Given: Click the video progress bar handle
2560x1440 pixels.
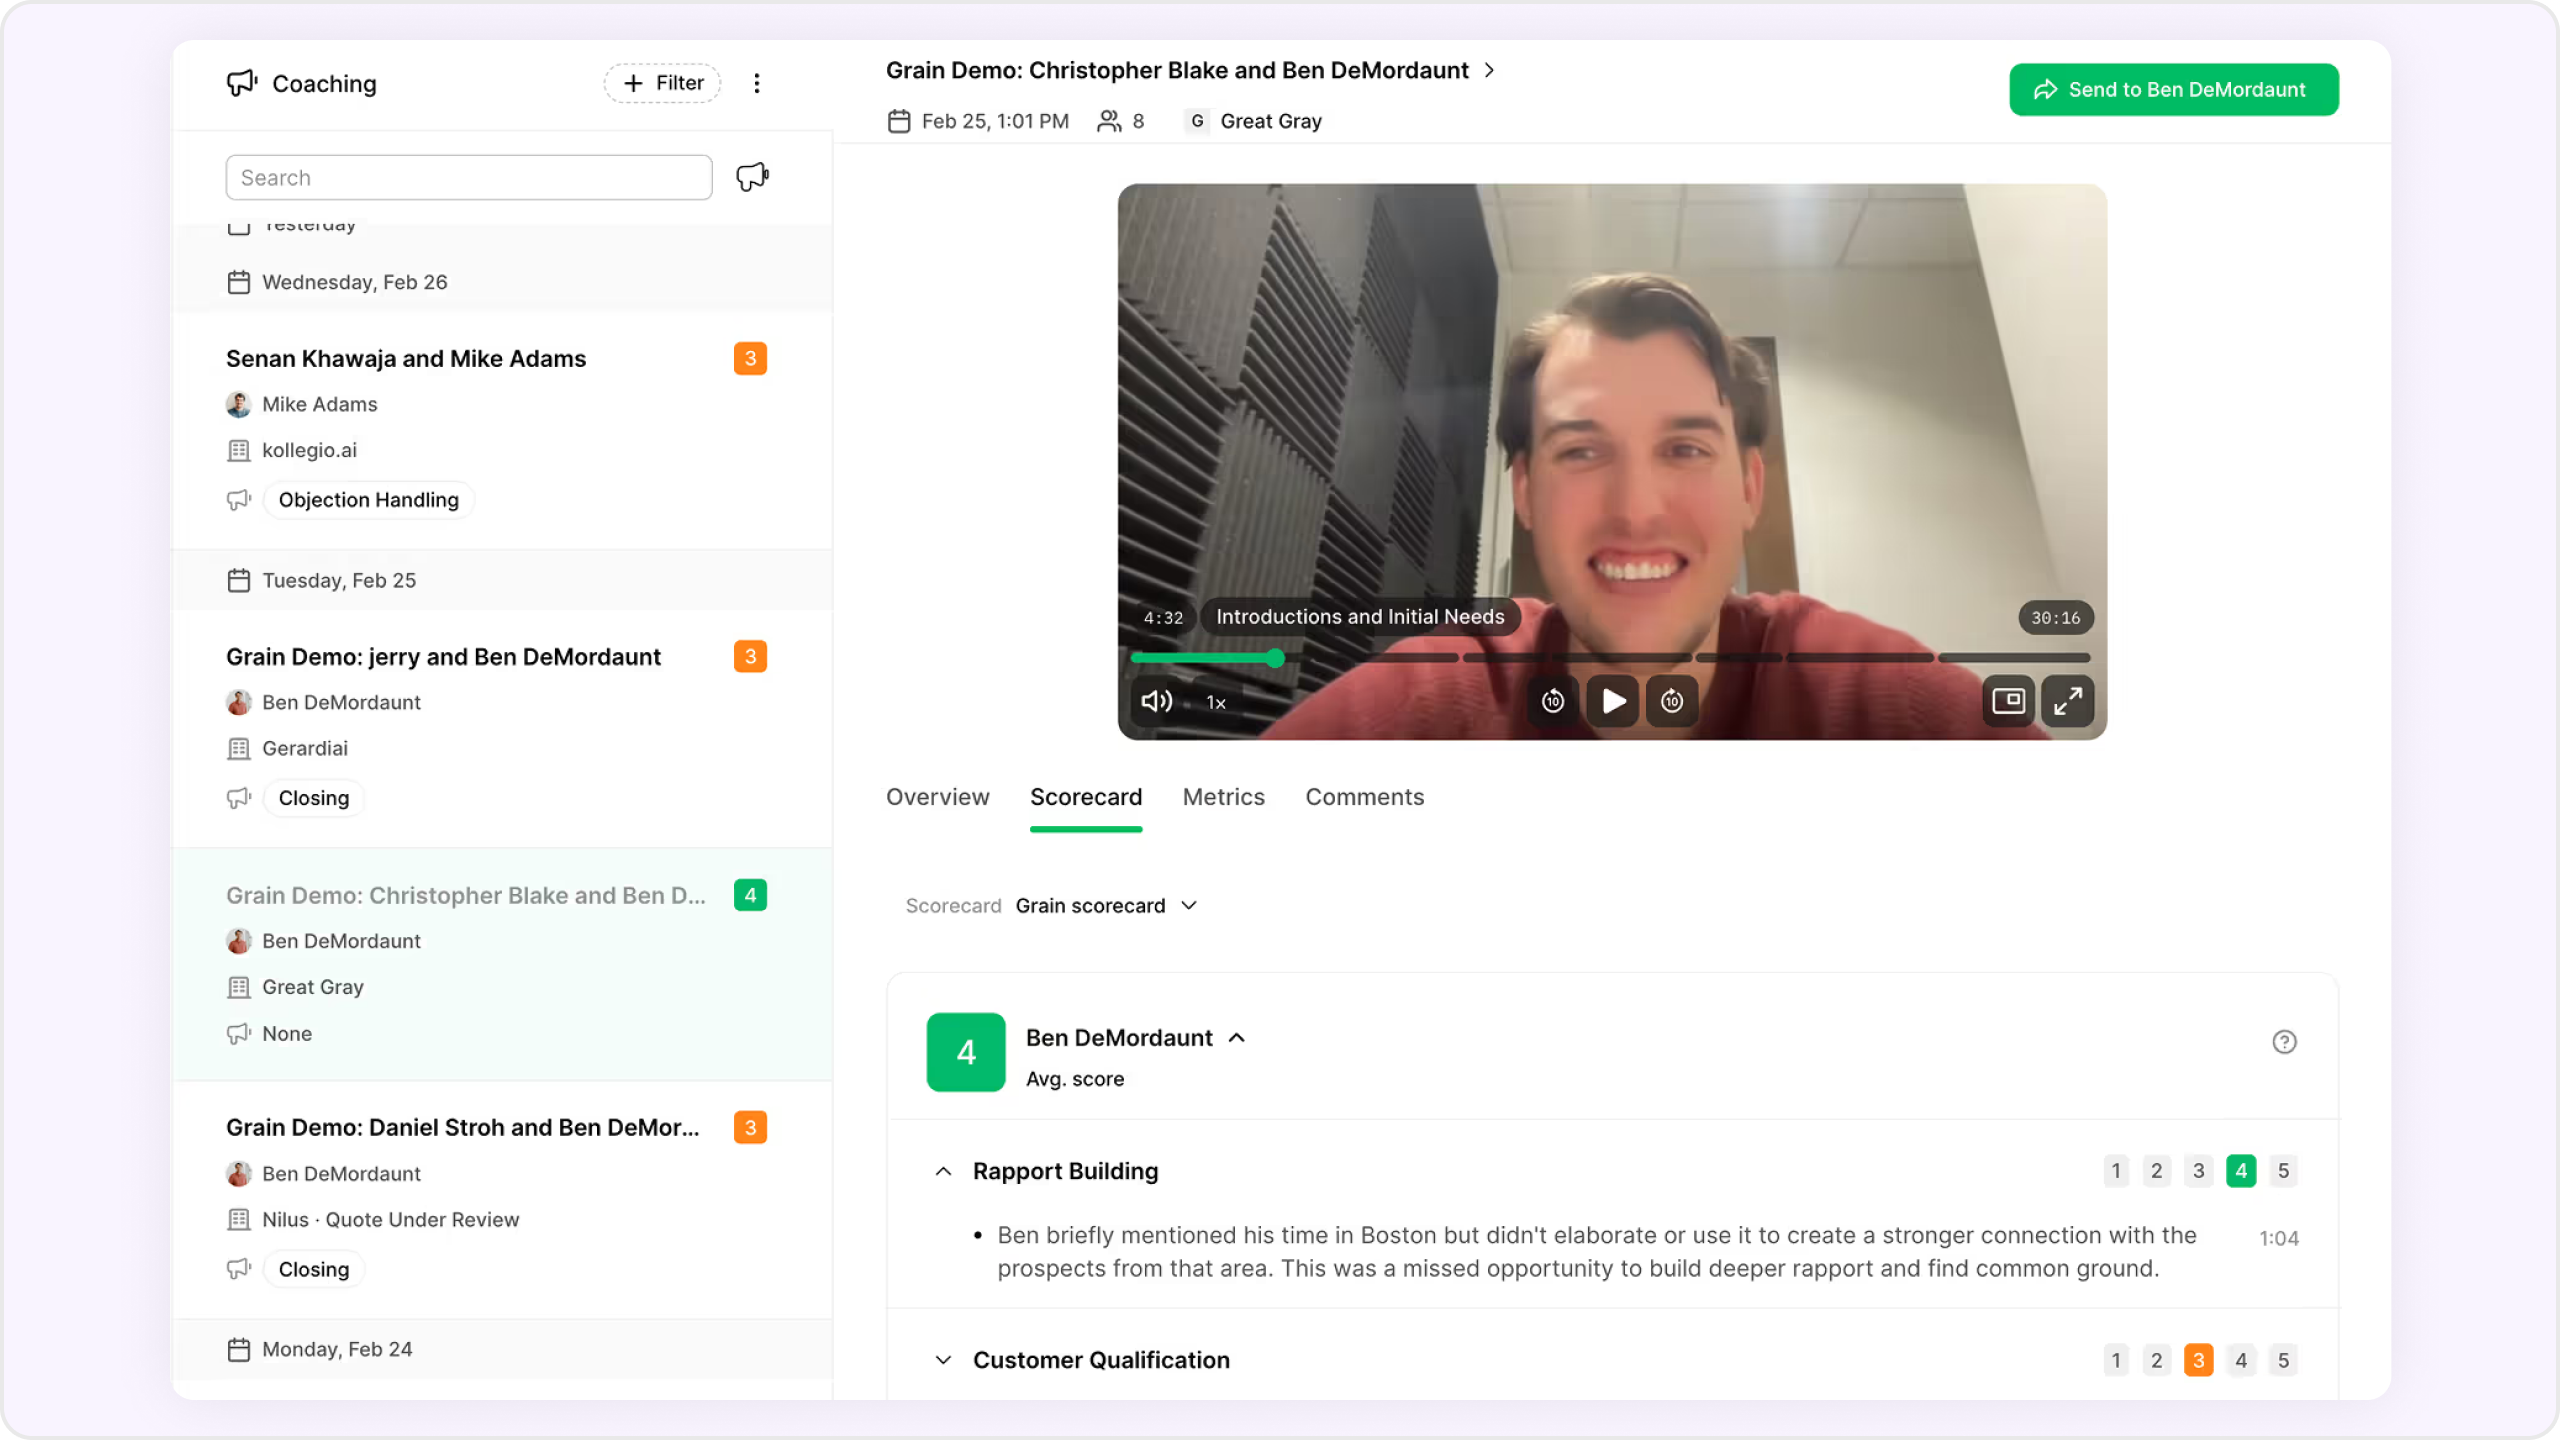Looking at the screenshot, I should click(x=1275, y=658).
